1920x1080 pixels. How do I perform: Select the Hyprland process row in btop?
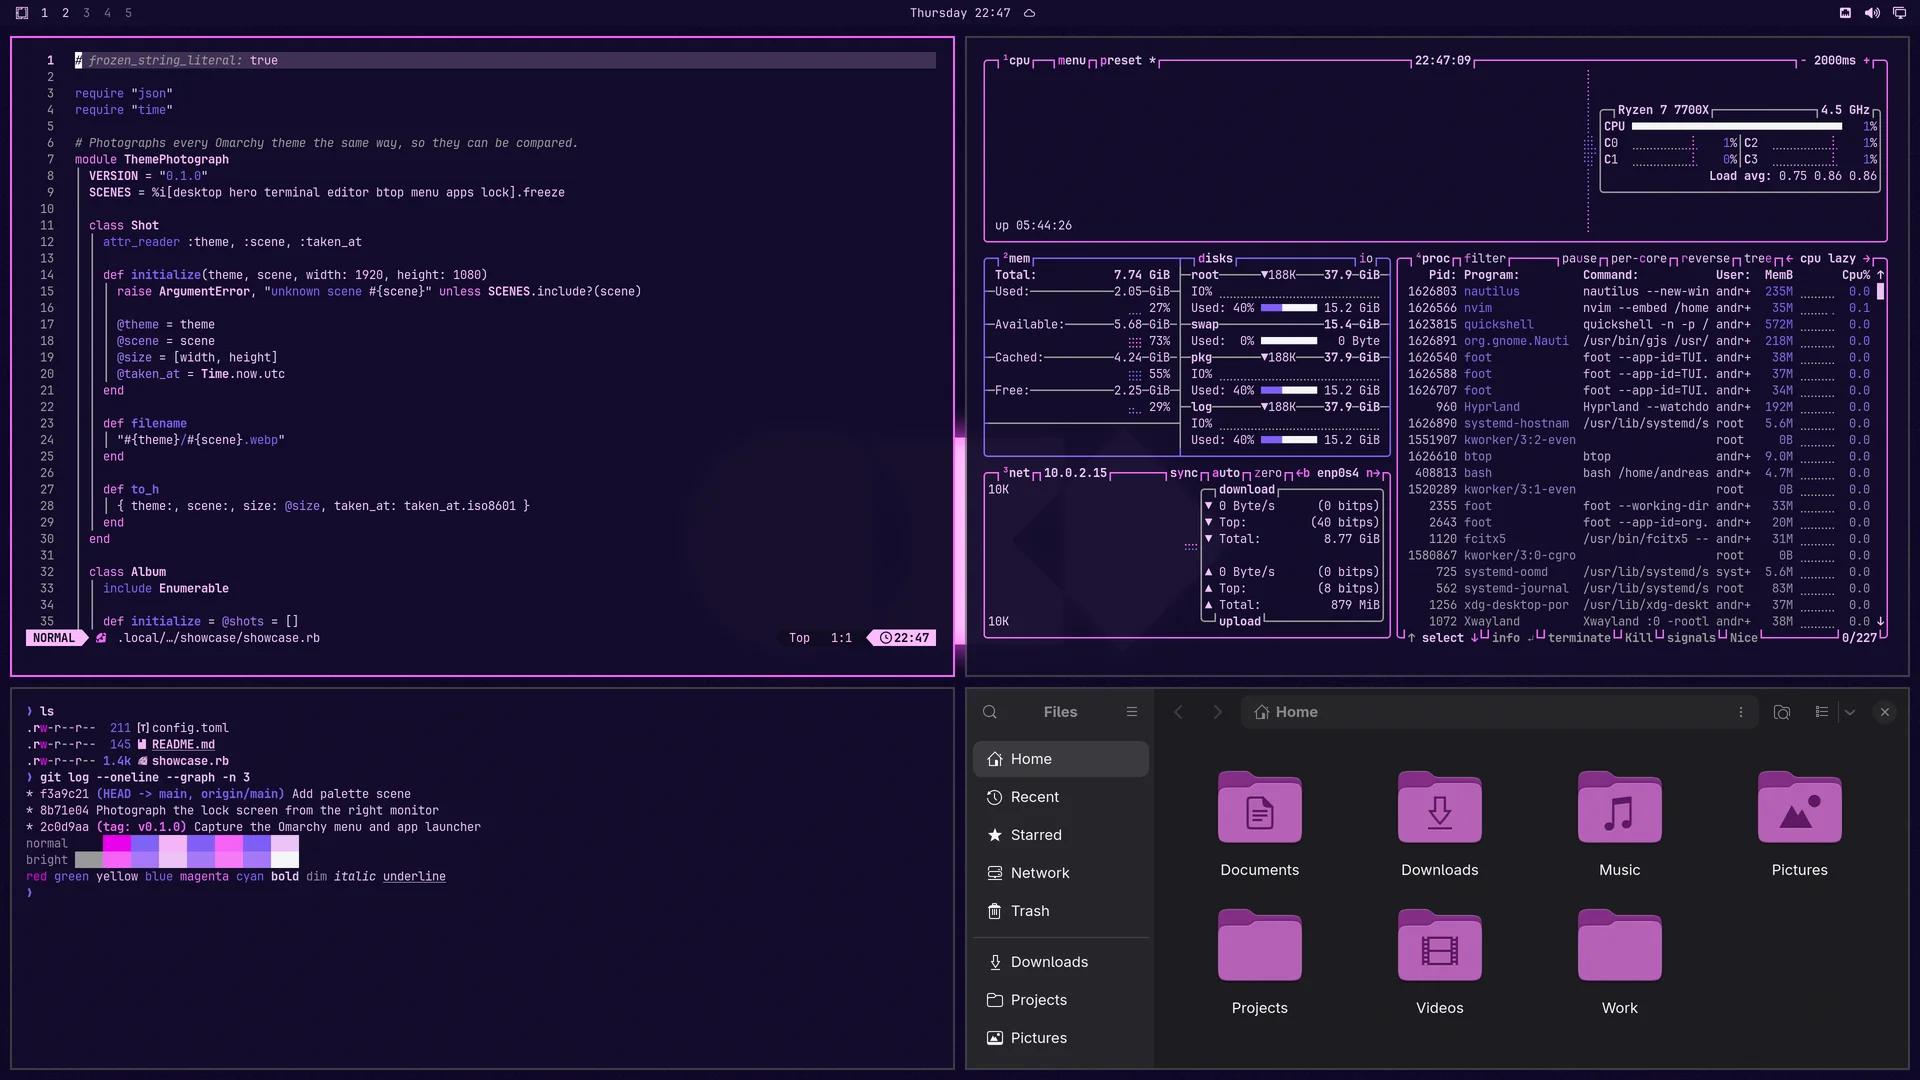[1638, 407]
